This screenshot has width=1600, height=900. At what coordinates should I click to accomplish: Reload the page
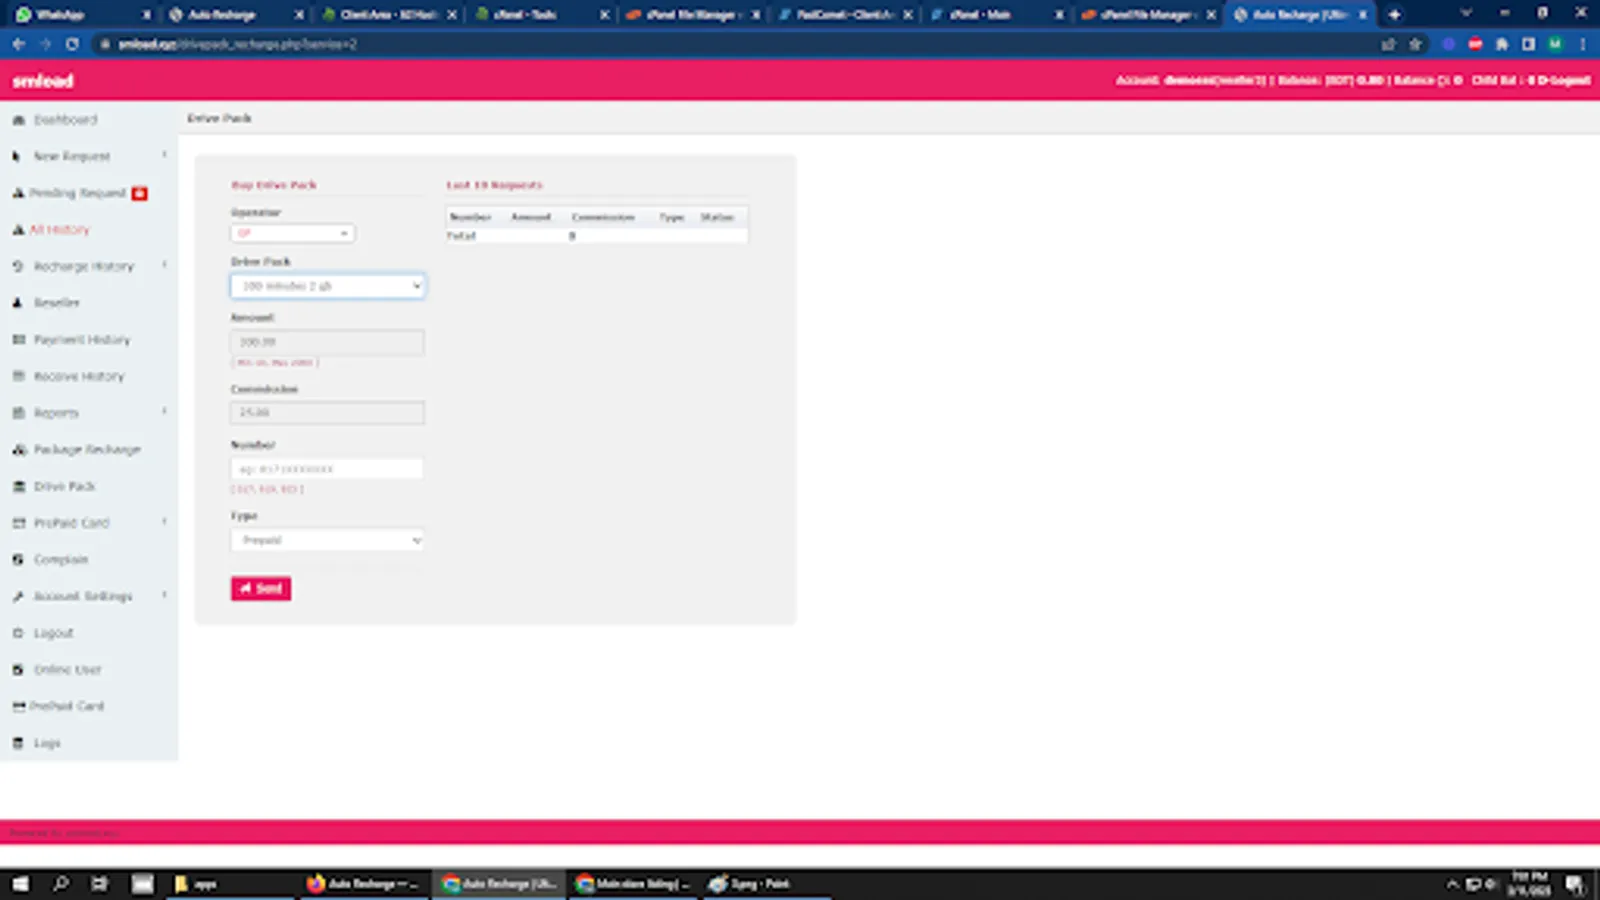pos(72,44)
